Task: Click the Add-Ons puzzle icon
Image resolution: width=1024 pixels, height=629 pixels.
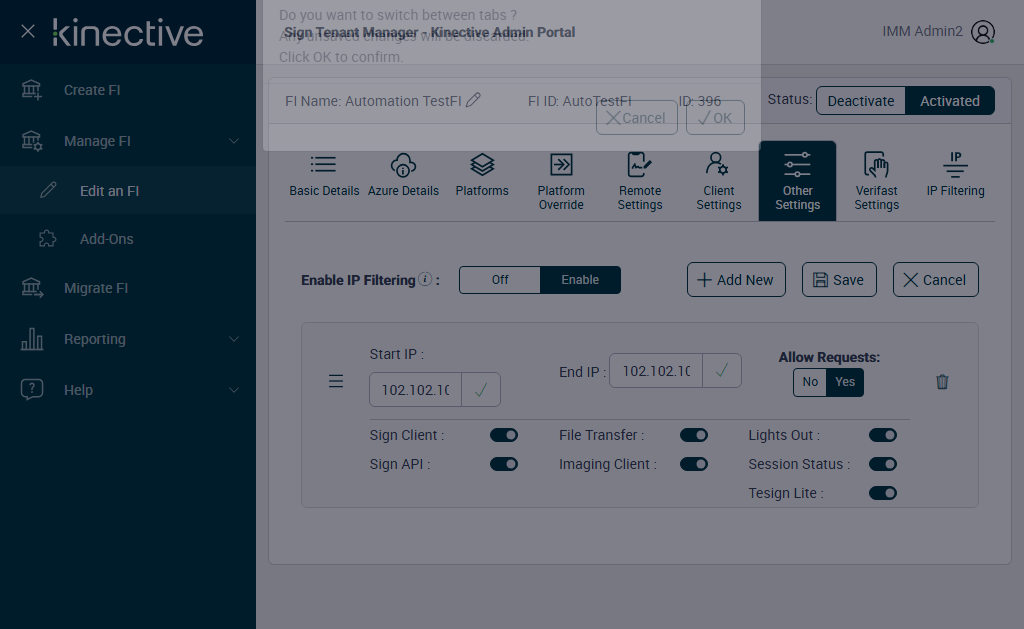Action: [x=48, y=238]
